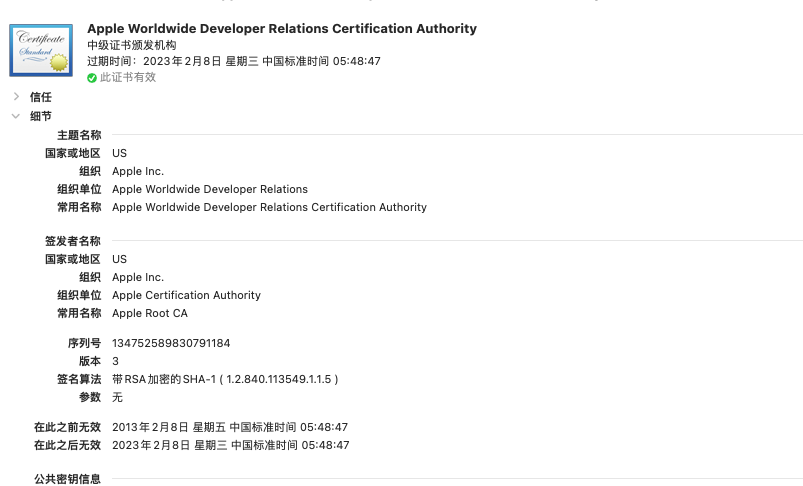Select subject common name value ending 'Certification Authority'
Screen dimensions: 803x486
269,207
